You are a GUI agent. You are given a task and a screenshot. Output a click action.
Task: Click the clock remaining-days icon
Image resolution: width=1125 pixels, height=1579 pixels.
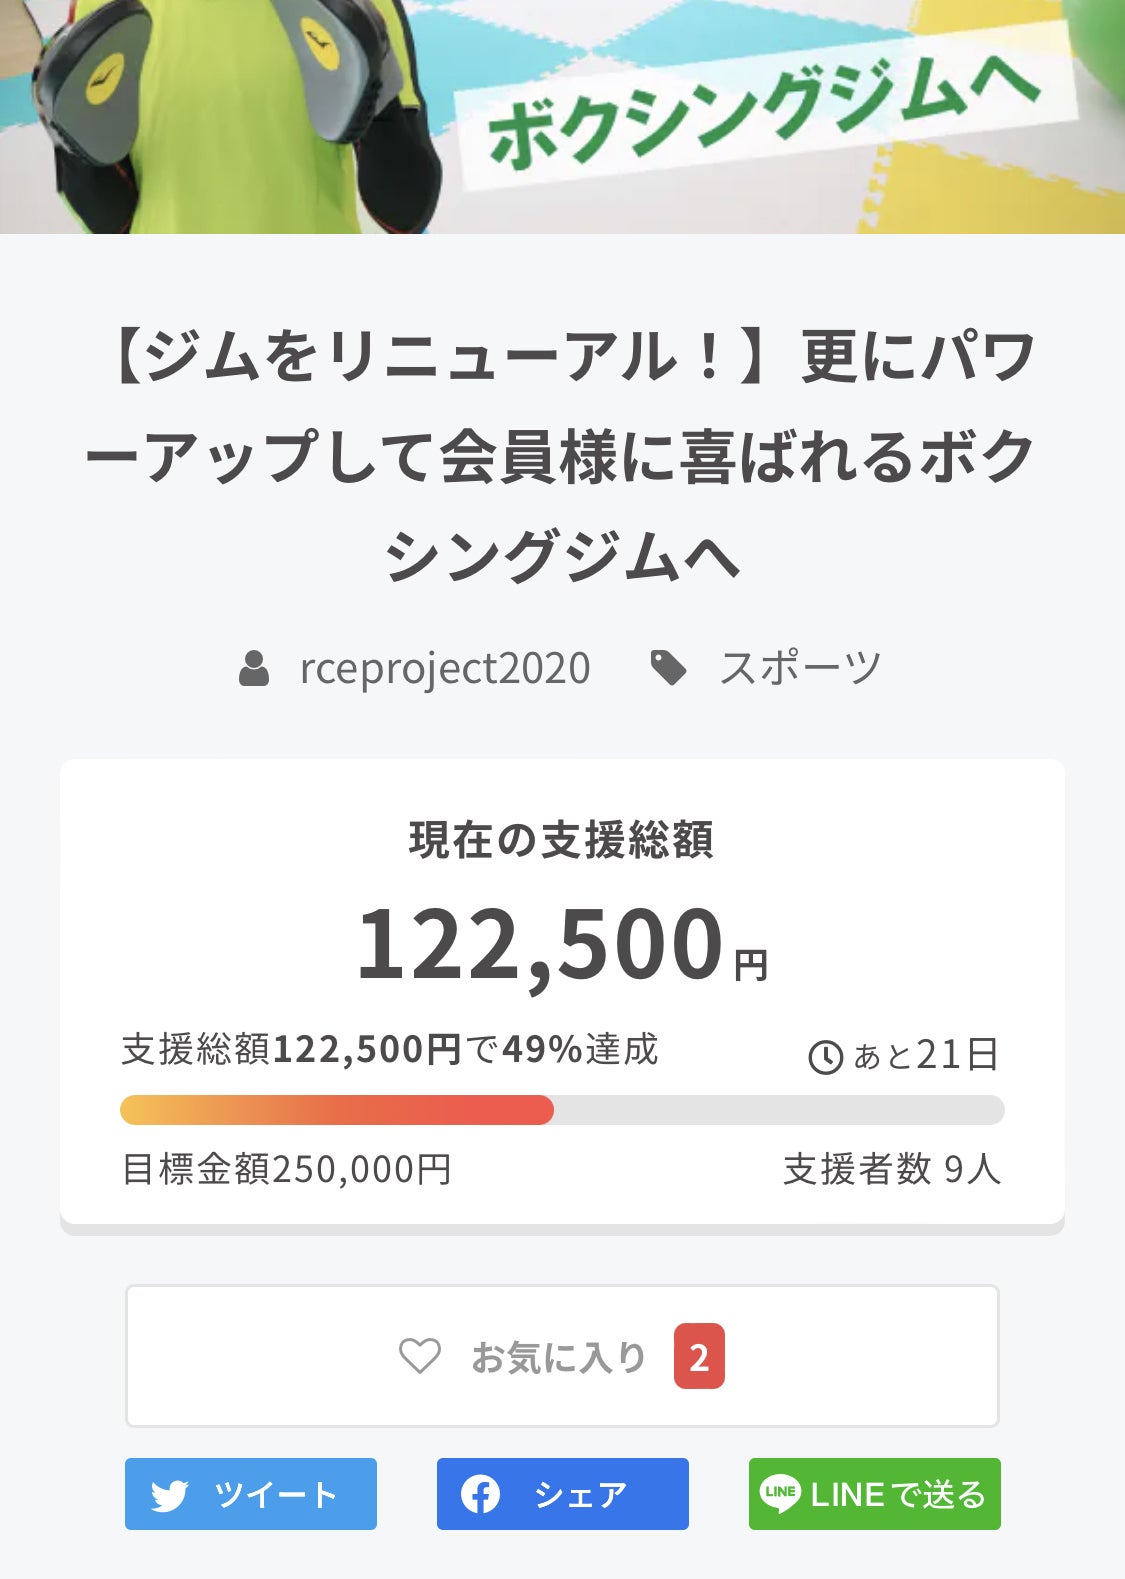coord(825,1057)
